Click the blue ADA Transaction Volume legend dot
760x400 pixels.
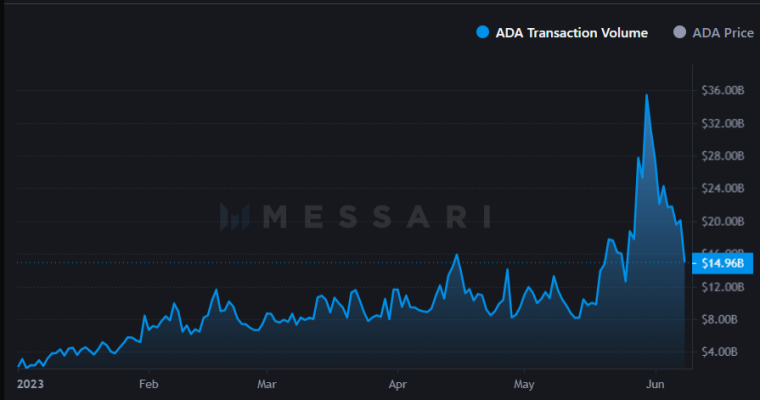[x=483, y=33]
